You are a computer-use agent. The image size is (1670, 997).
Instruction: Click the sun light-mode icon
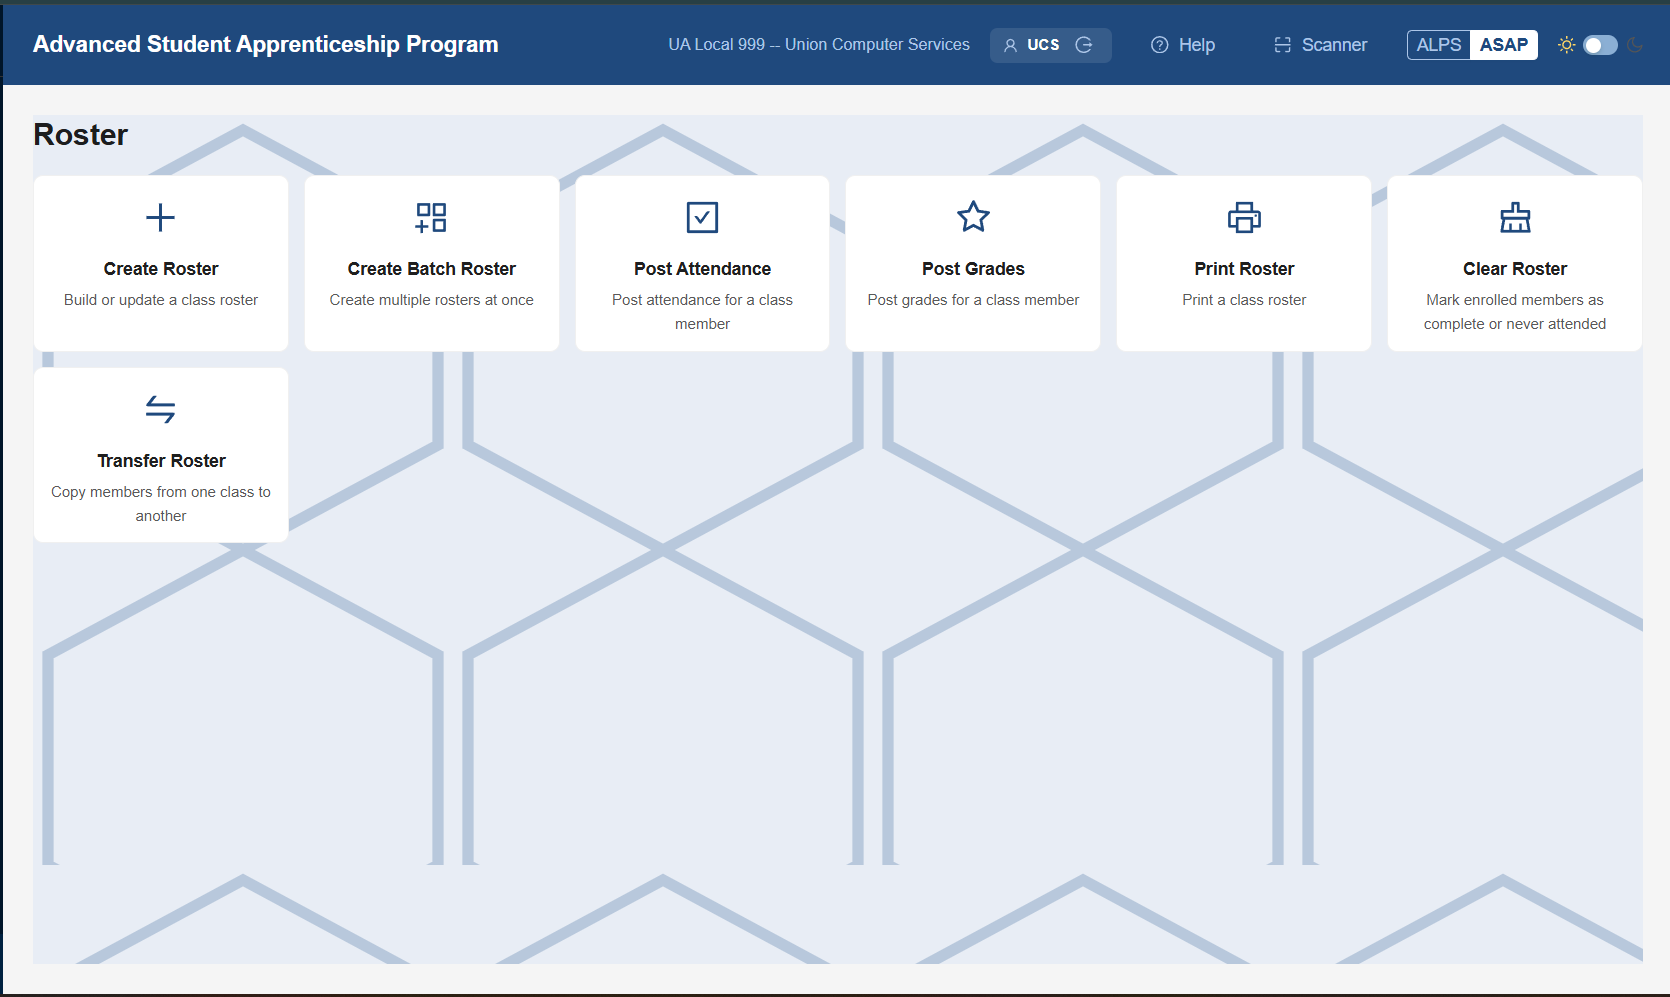[1566, 45]
